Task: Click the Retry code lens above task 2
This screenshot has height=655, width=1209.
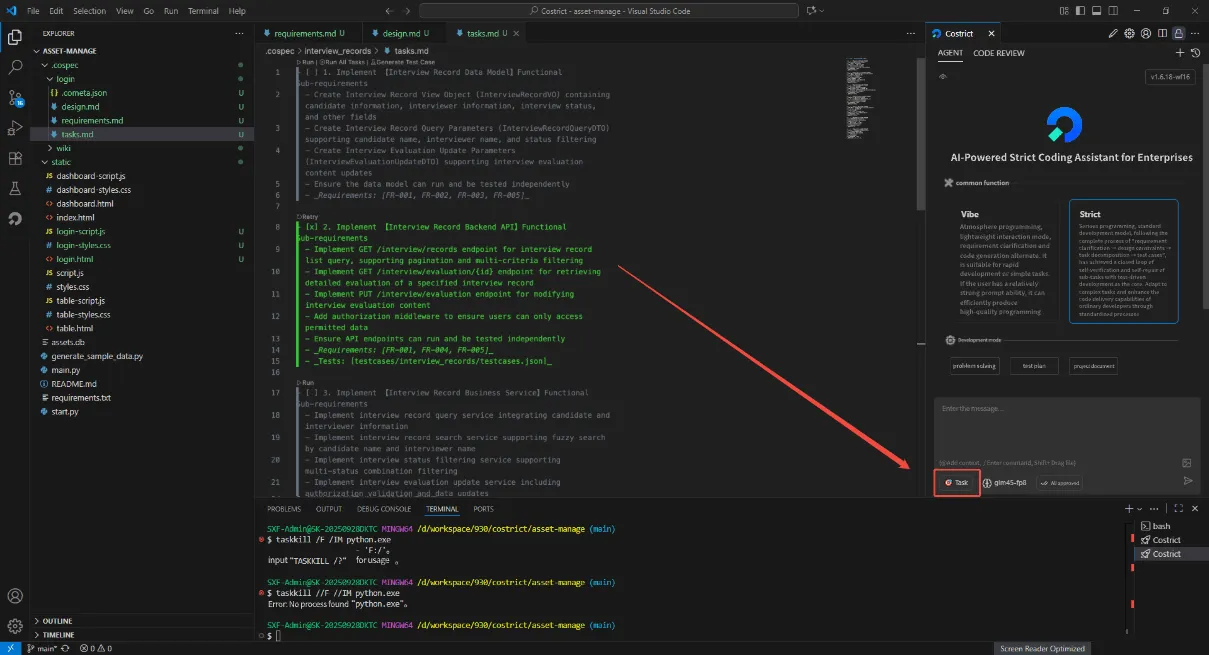Action: pyautogui.click(x=307, y=216)
